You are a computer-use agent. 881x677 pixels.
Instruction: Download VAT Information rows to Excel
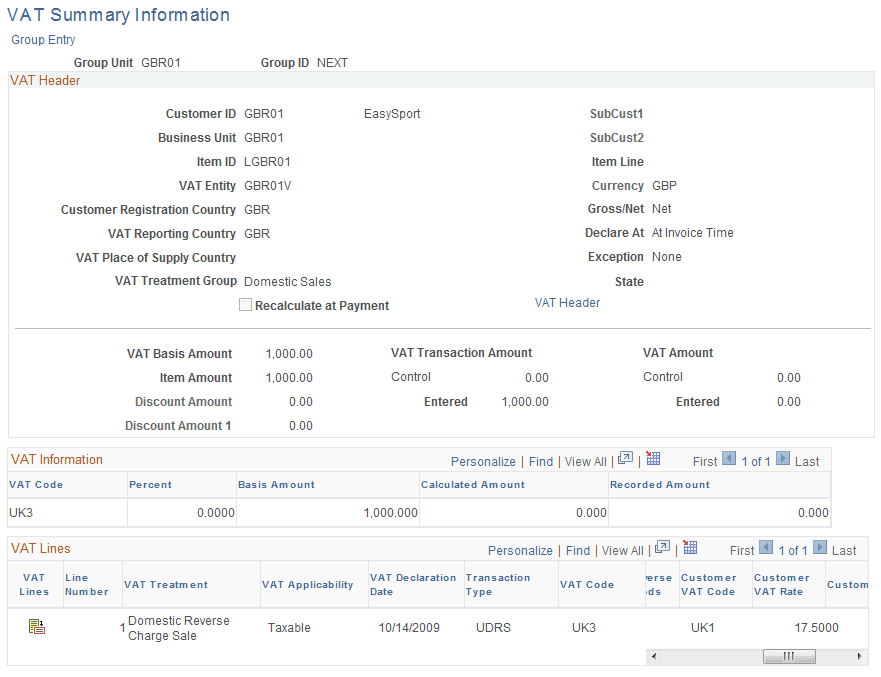653,461
